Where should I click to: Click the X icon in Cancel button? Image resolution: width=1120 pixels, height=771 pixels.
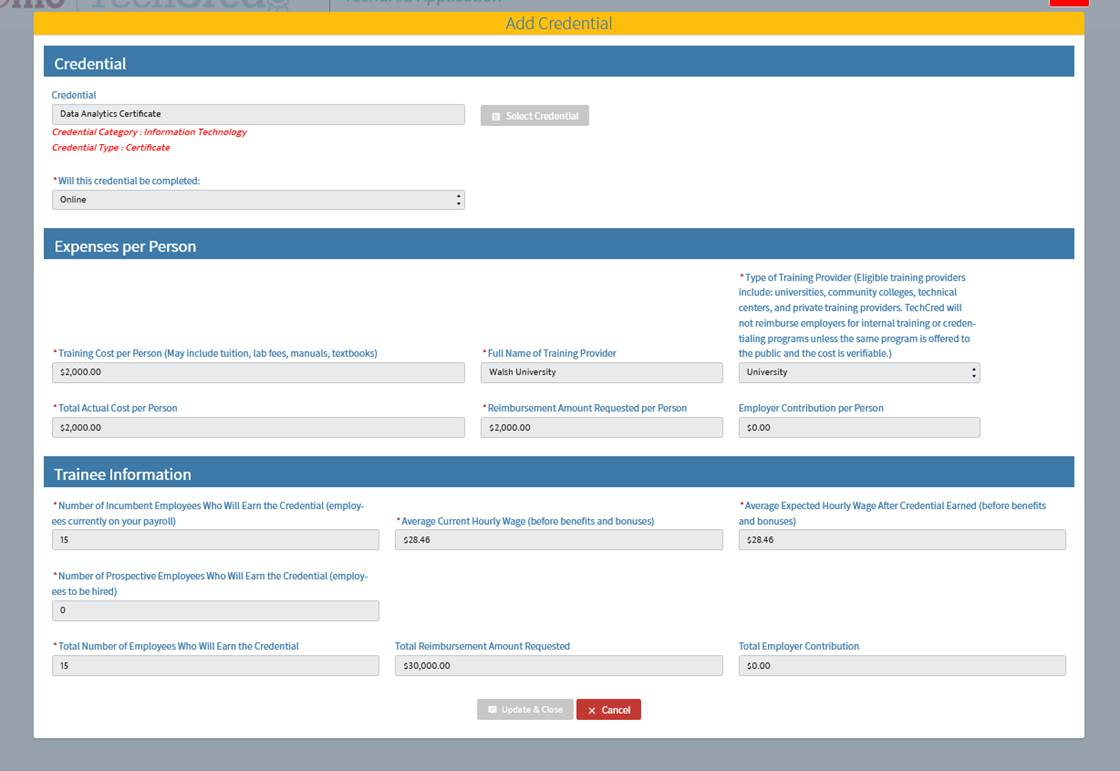tap(592, 710)
